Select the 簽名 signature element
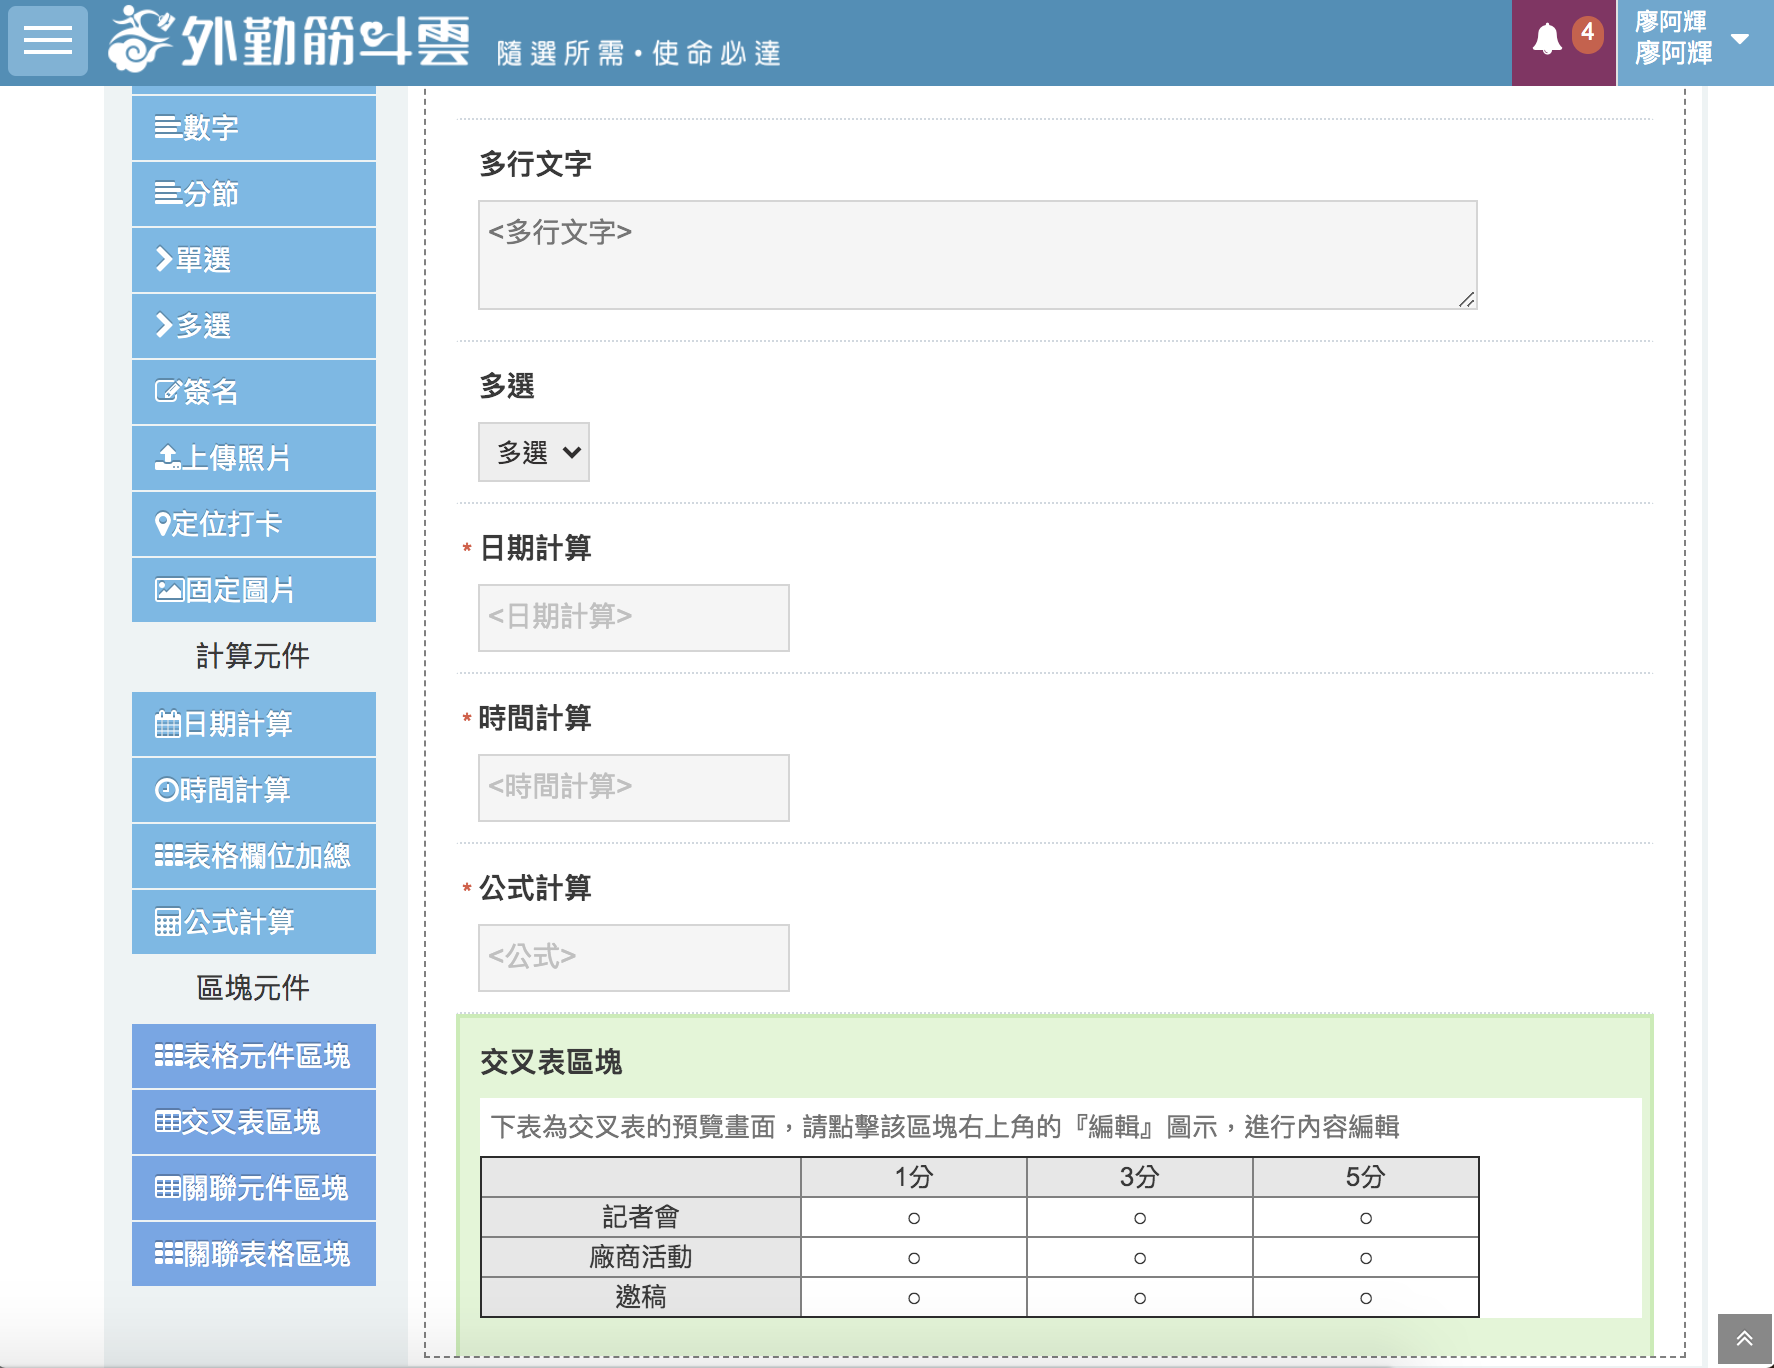 [253, 392]
